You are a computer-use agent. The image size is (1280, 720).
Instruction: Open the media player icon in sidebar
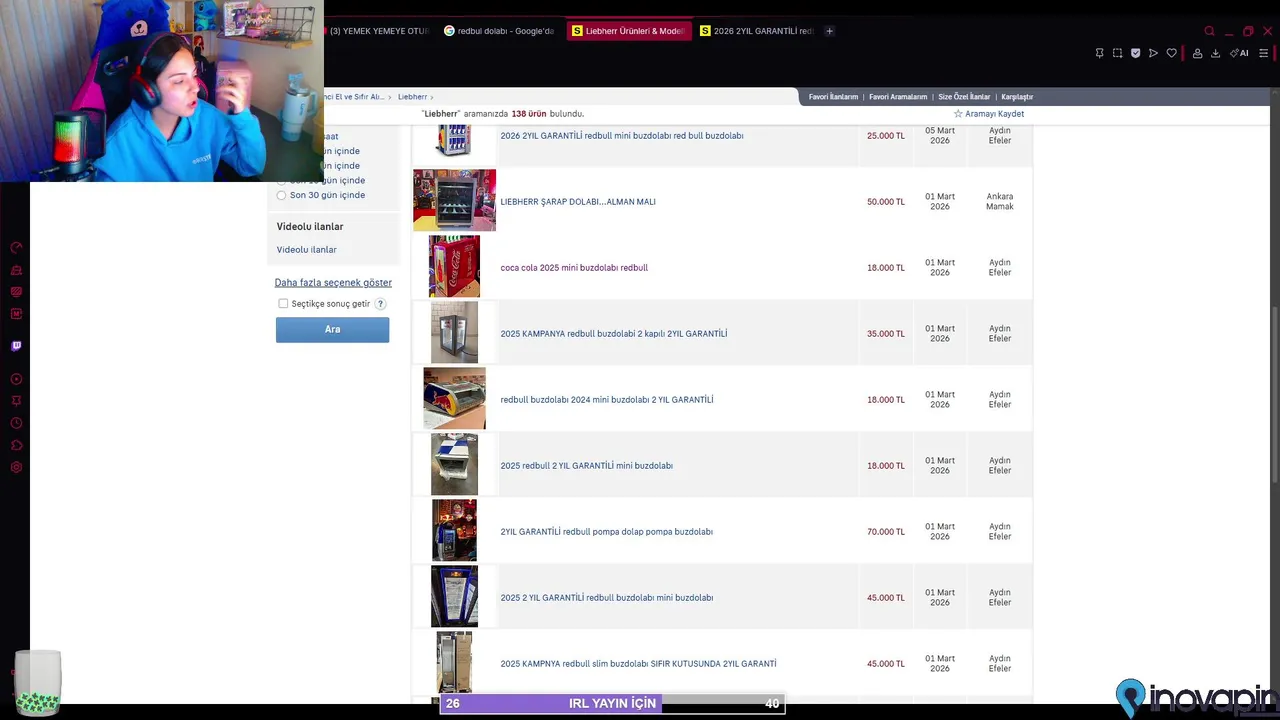tap(16, 379)
